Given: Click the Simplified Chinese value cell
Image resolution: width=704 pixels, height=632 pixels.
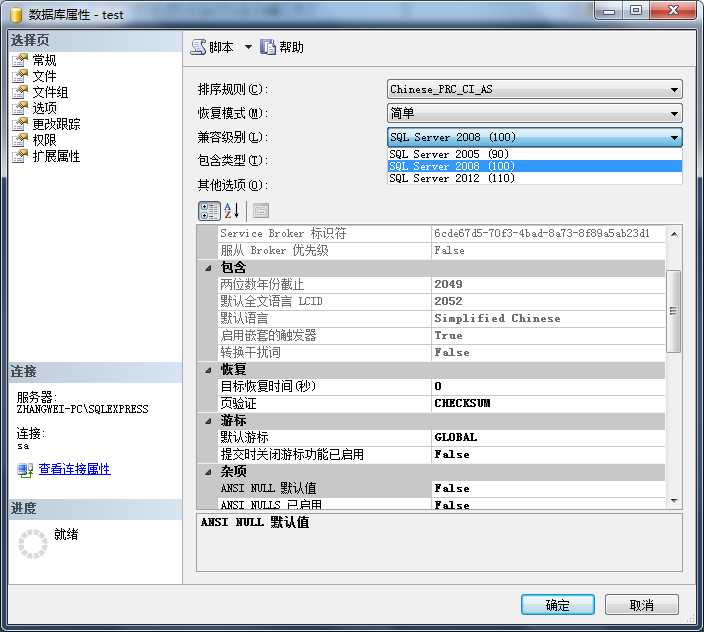Looking at the screenshot, I should [548, 318].
